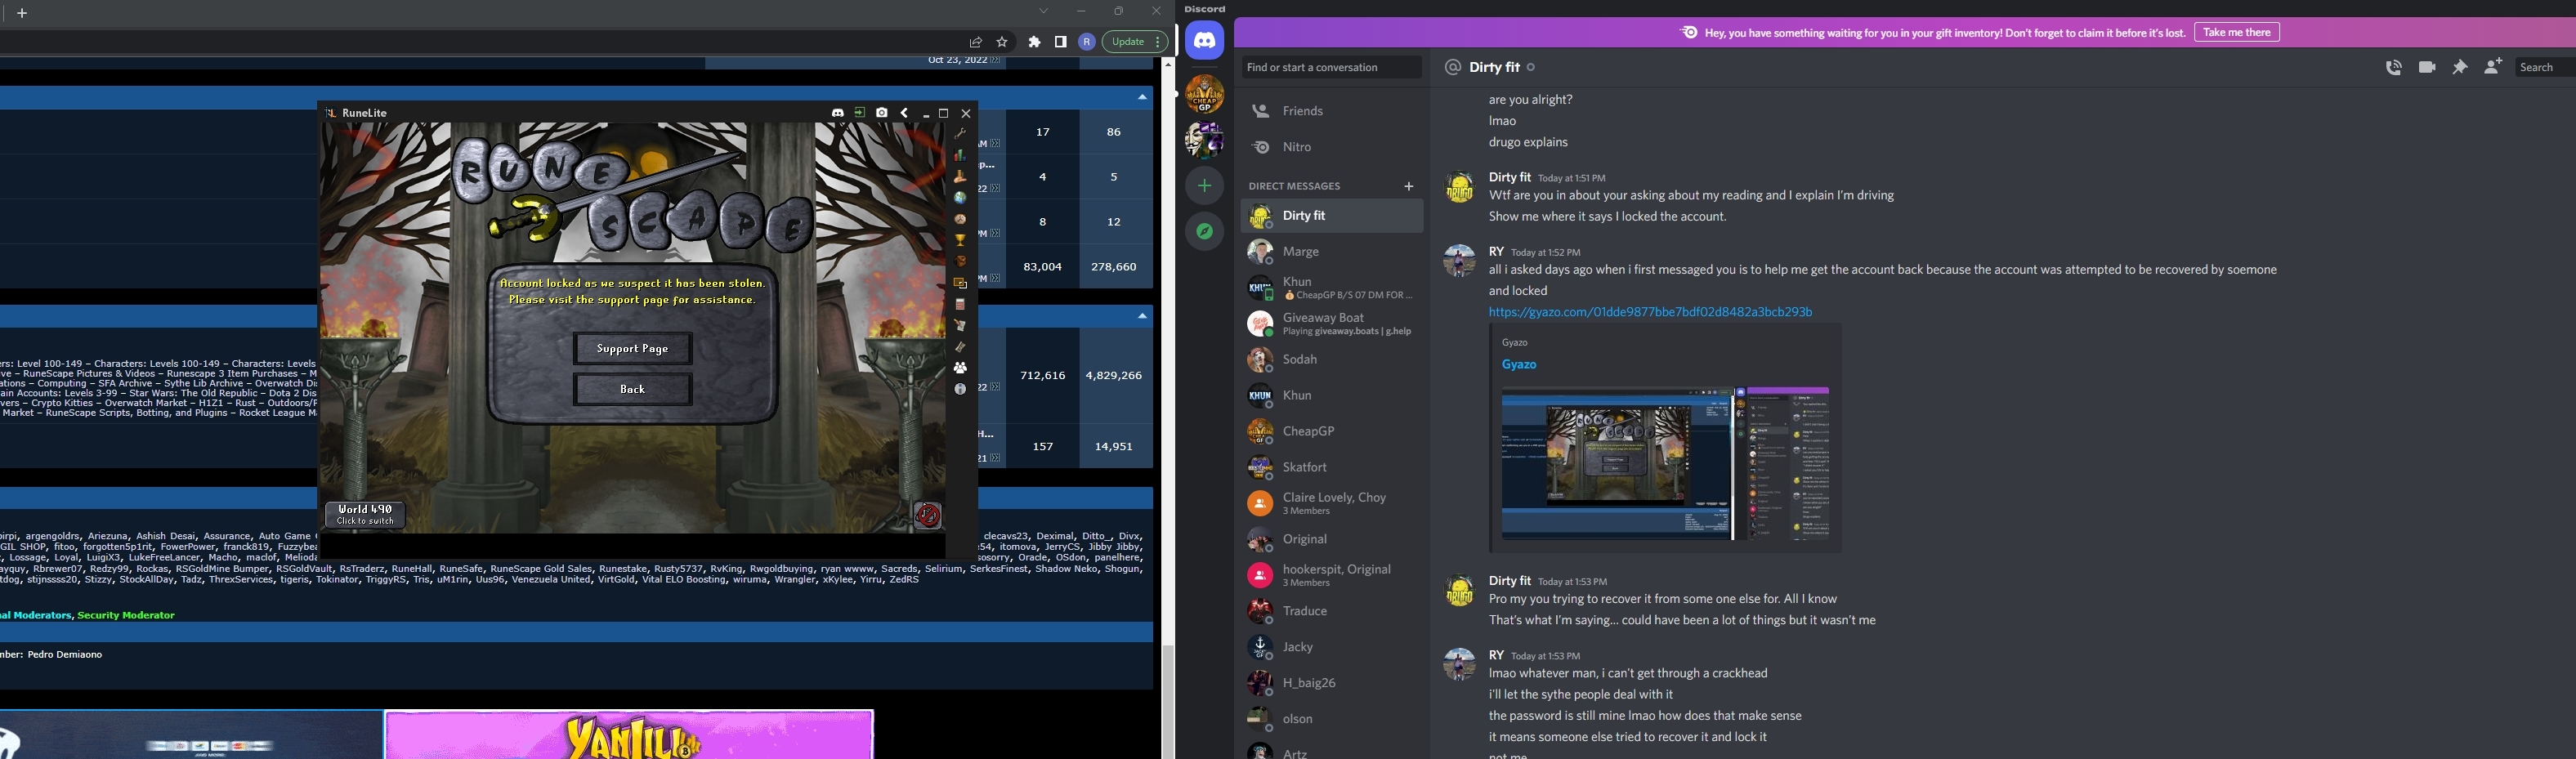The width and height of the screenshot is (2576, 759).
Task: Open the Giveaway Boat direct message
Action: tap(1331, 324)
